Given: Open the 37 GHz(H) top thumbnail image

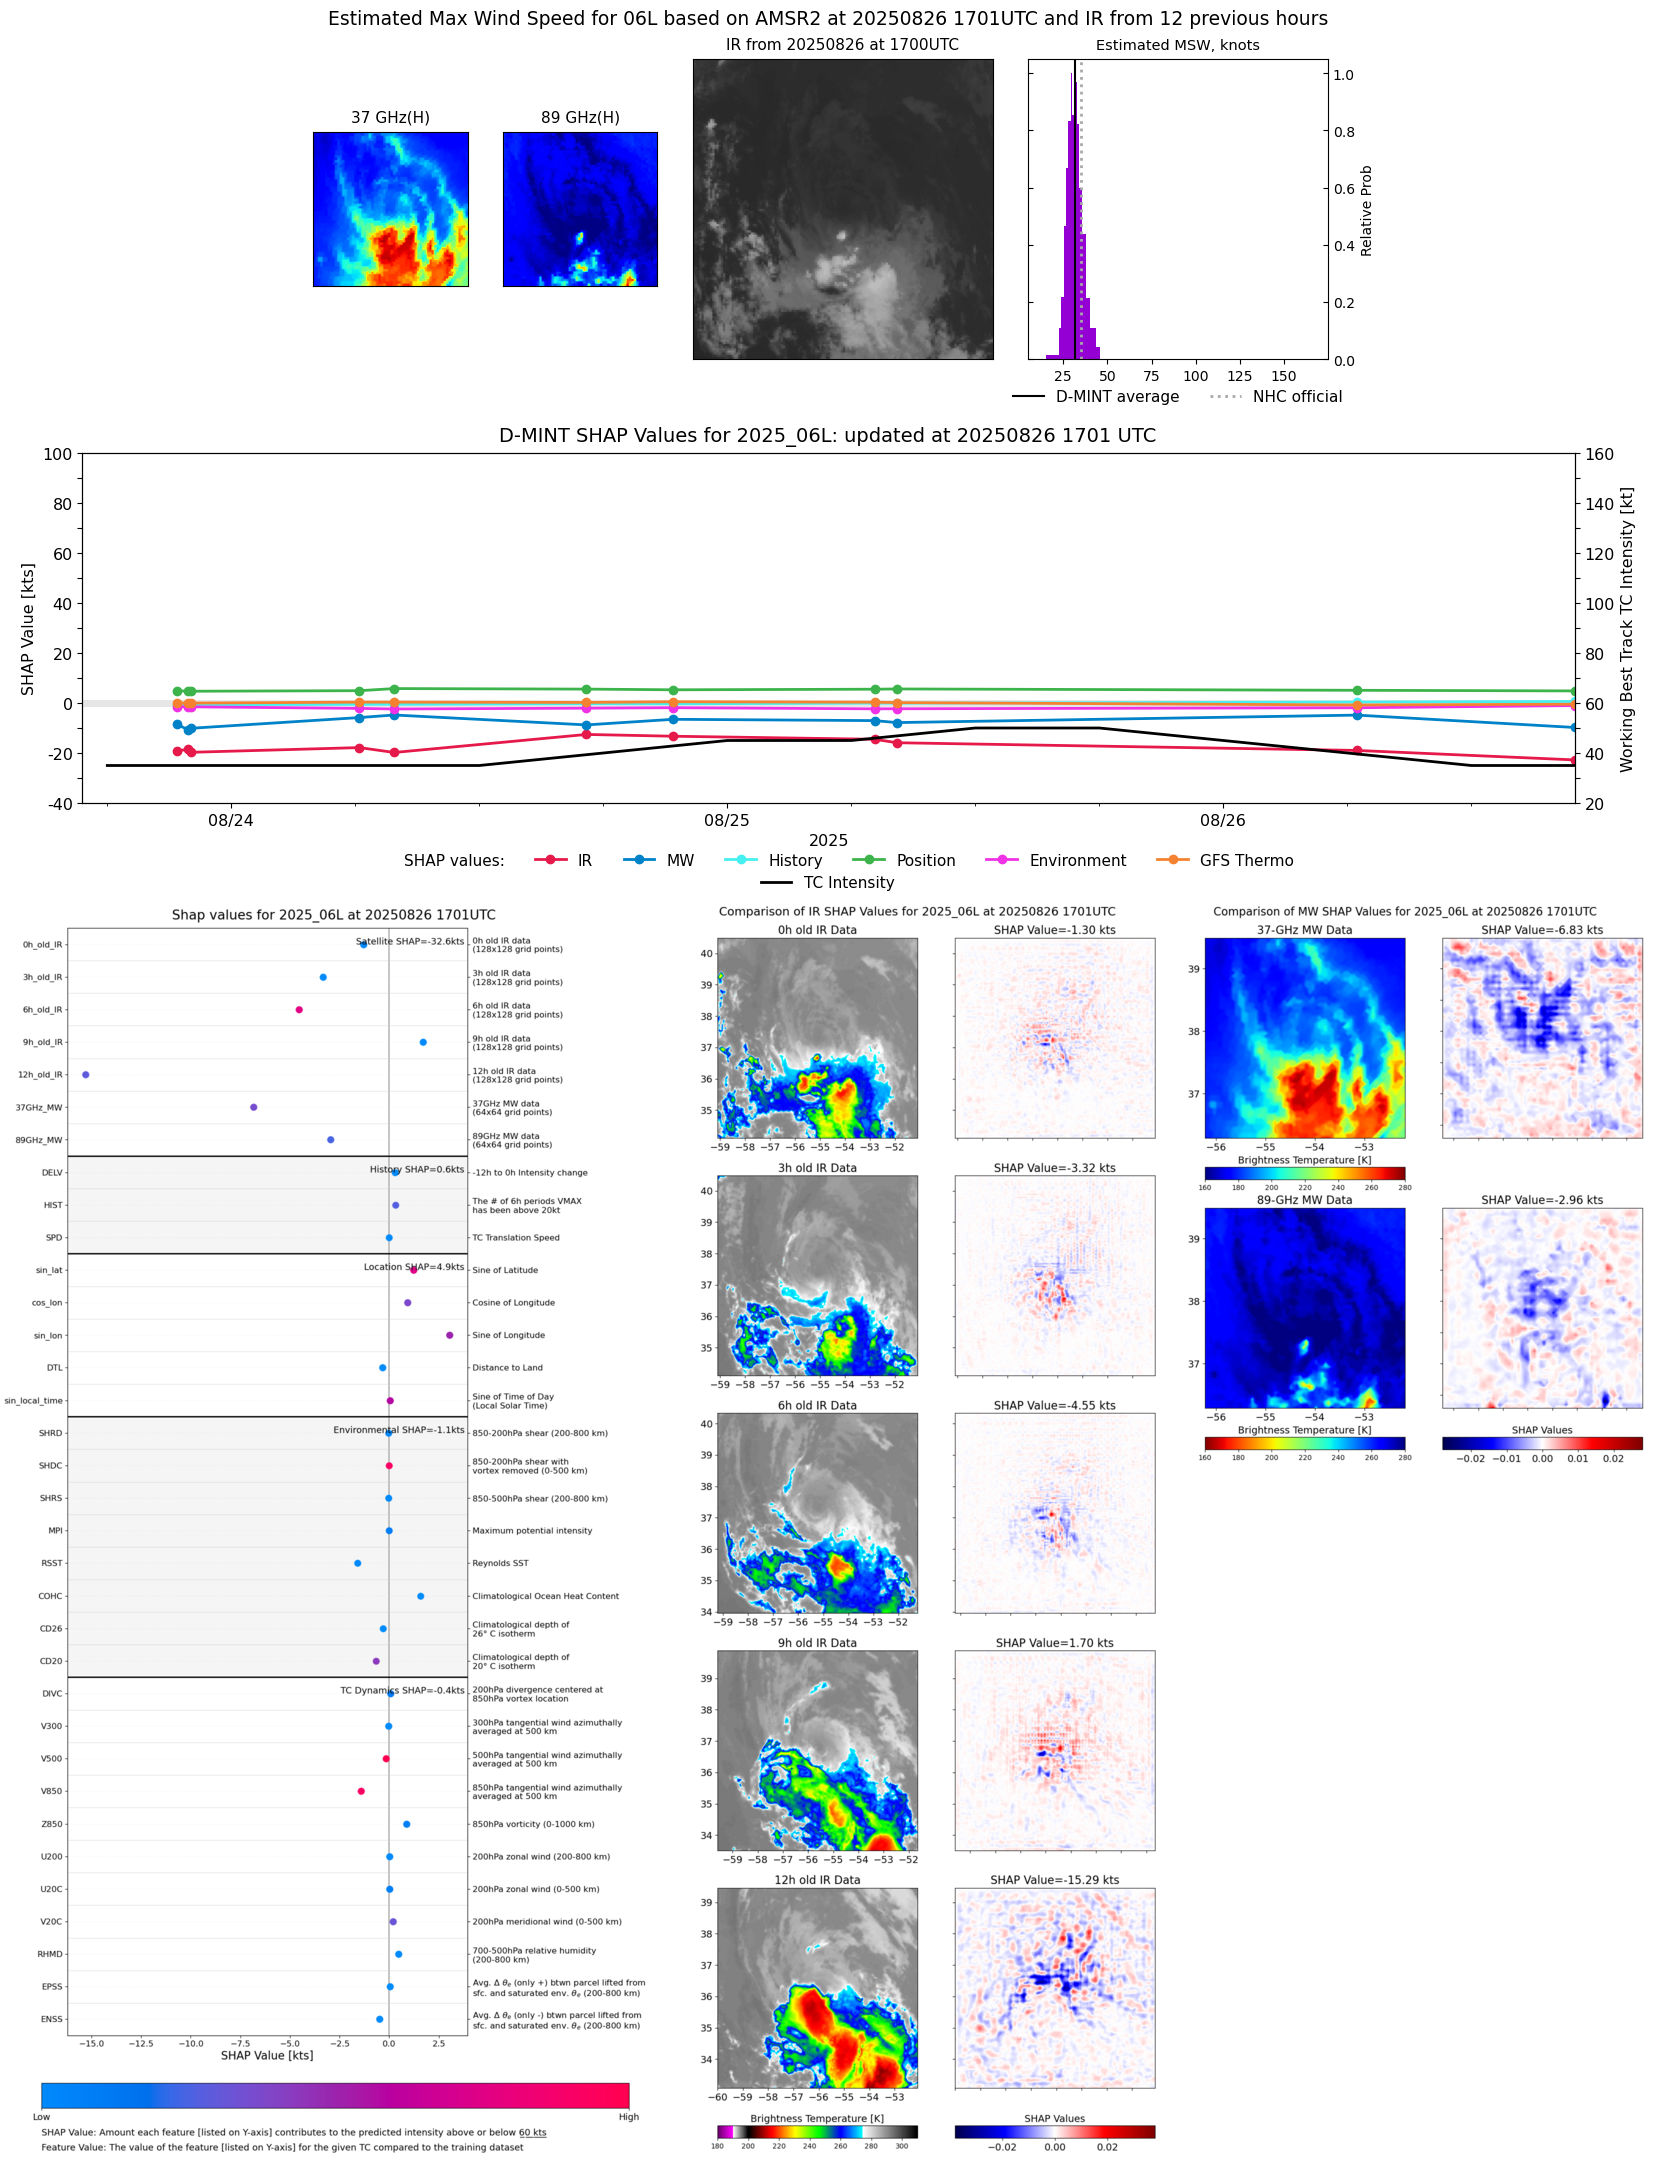Looking at the screenshot, I should click(x=390, y=209).
